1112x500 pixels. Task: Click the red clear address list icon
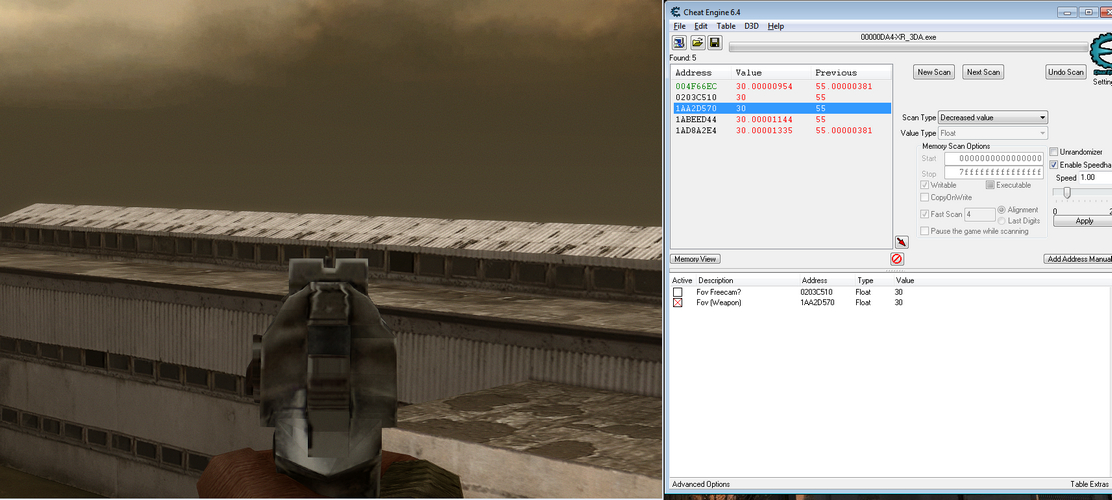[897, 259]
